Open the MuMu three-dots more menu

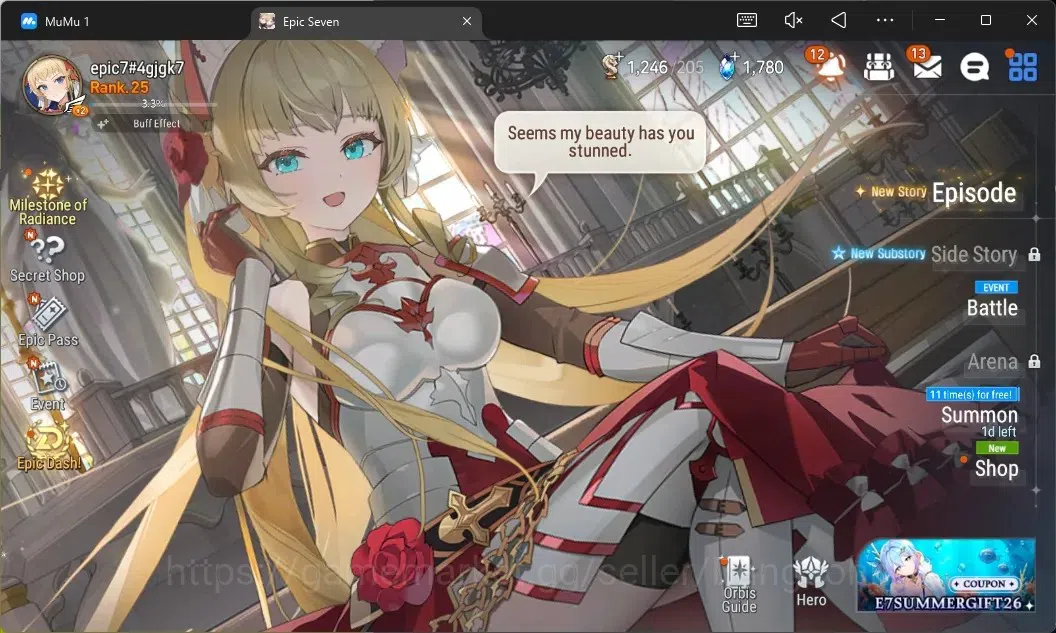click(x=885, y=20)
